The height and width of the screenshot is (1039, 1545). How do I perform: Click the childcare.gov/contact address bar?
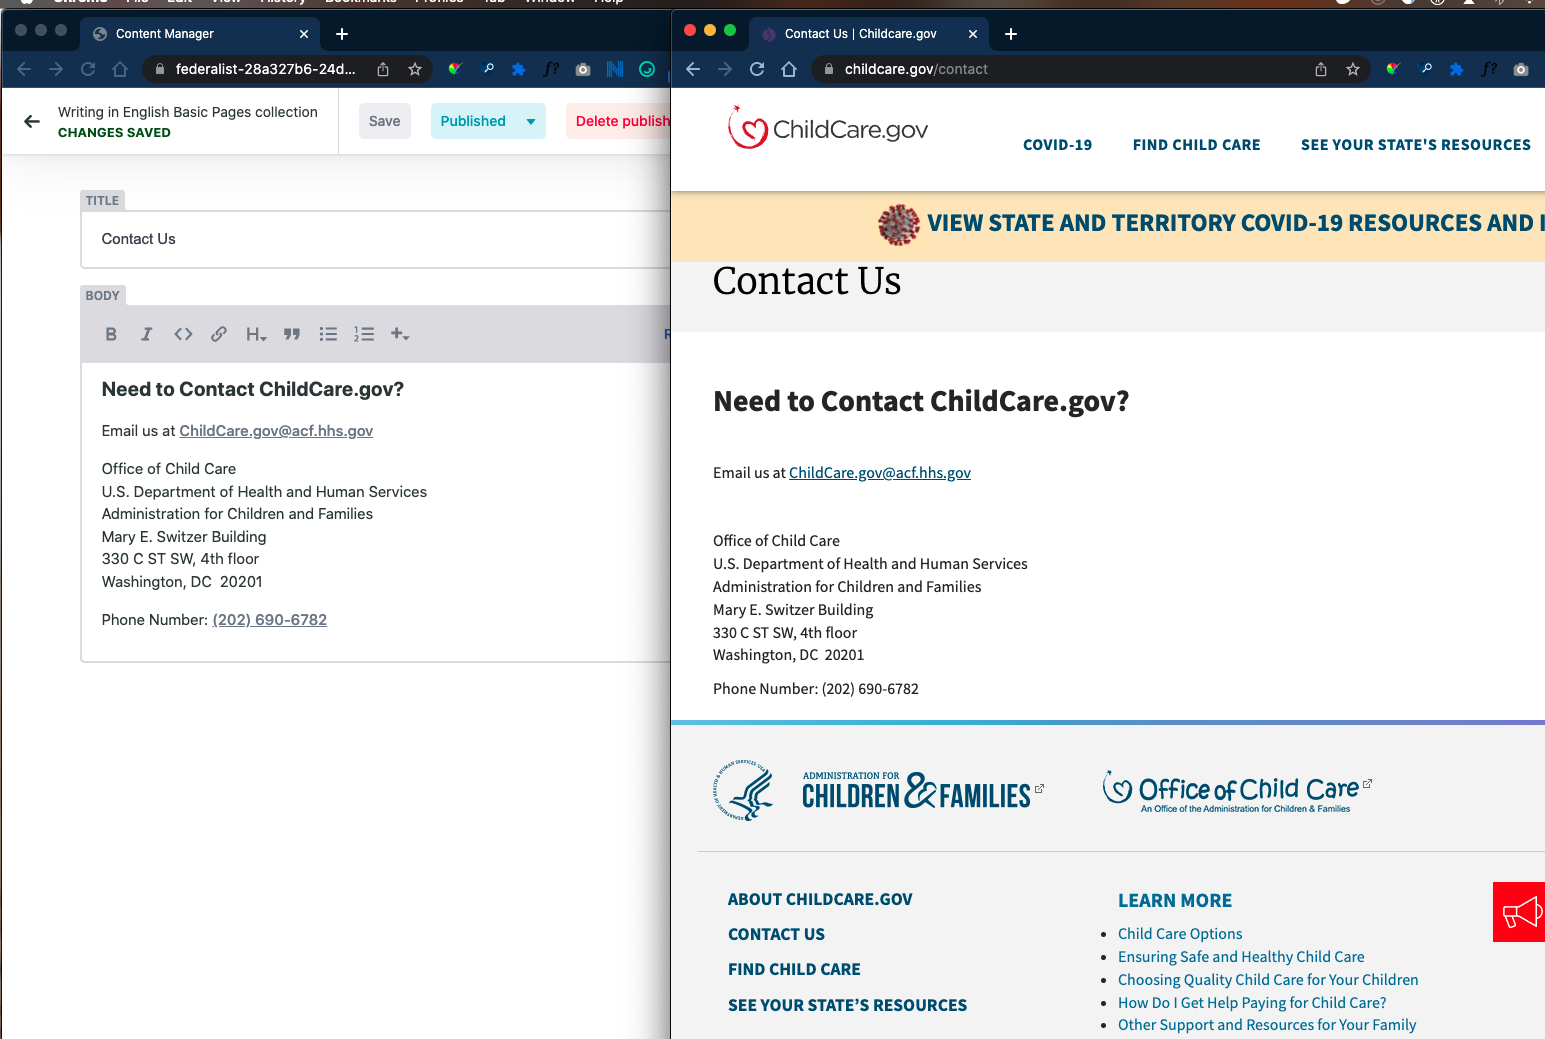[x=1060, y=69]
